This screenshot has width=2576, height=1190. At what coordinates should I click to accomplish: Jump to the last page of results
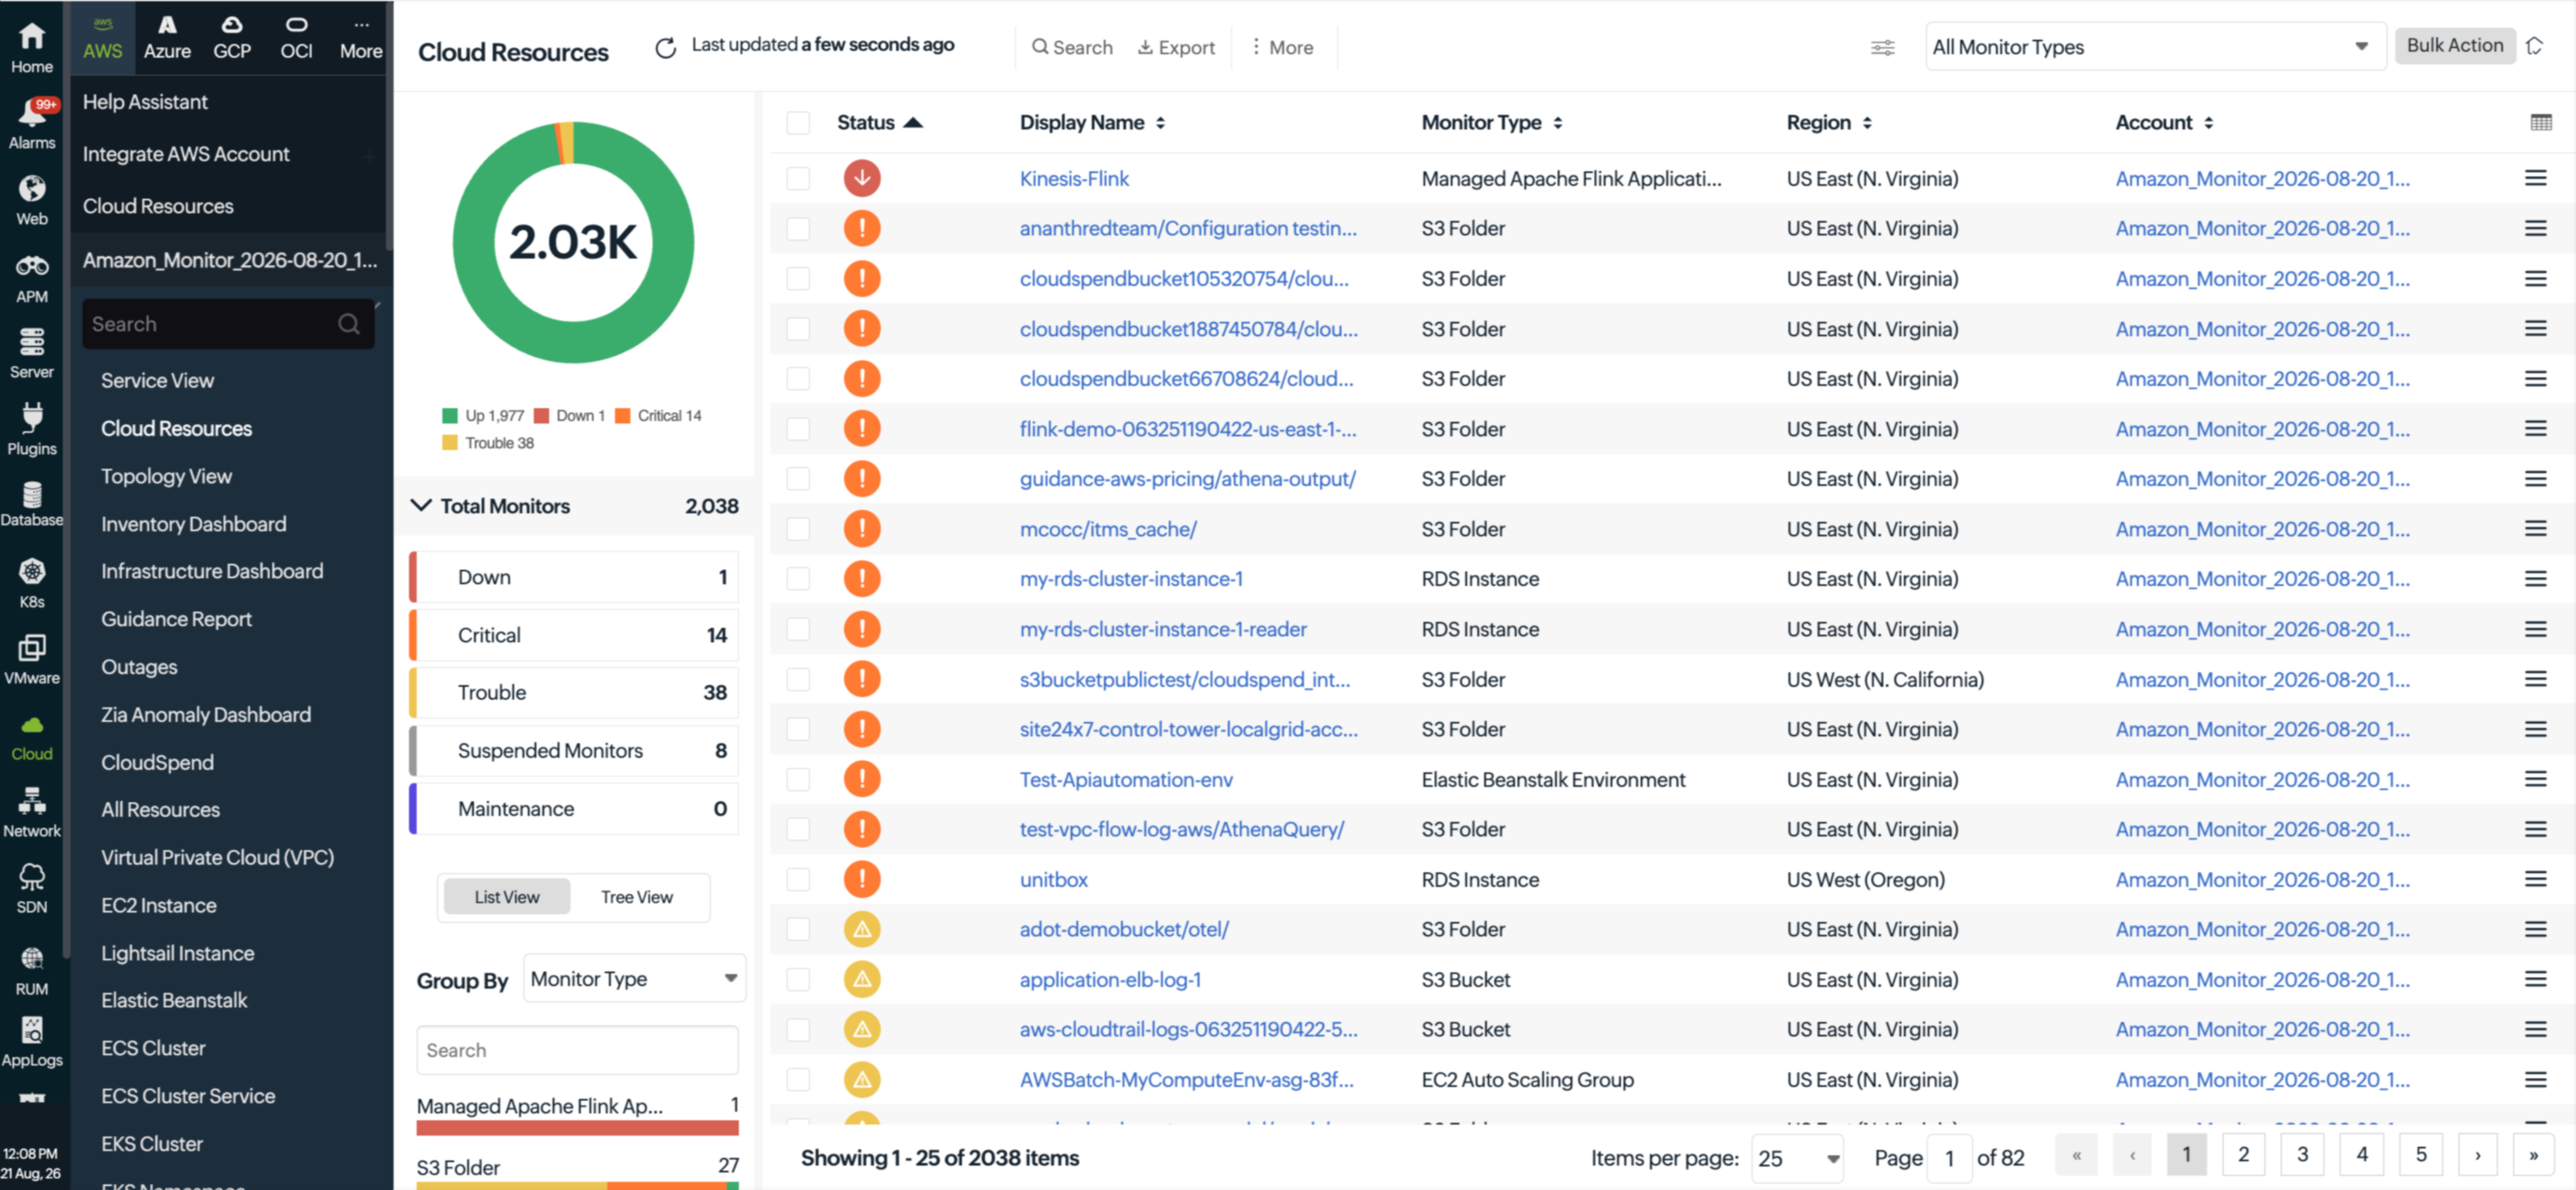point(2533,1155)
